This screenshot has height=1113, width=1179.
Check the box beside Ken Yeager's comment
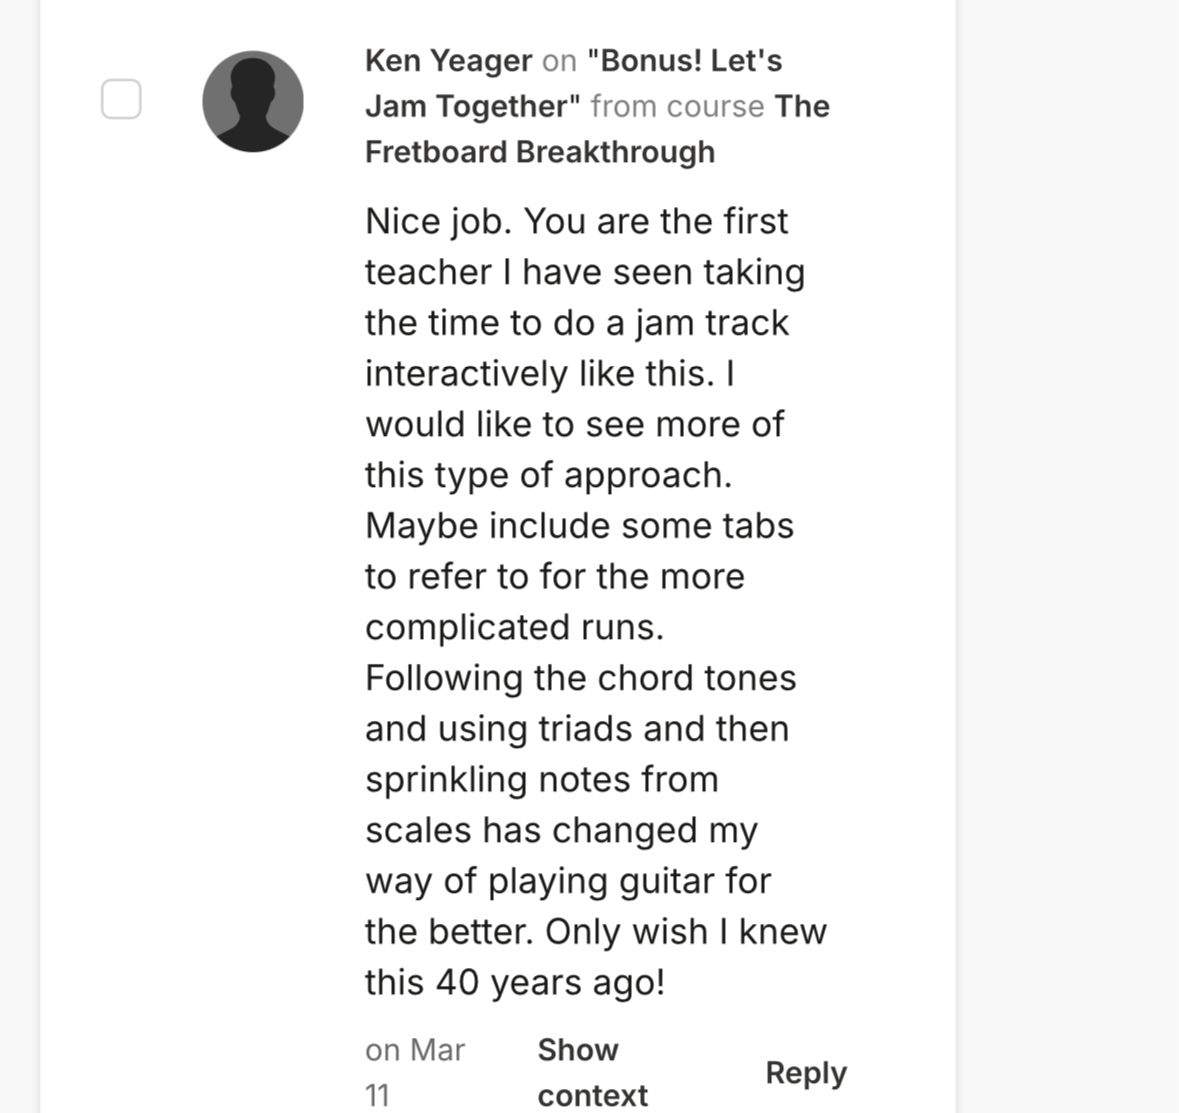click(121, 100)
